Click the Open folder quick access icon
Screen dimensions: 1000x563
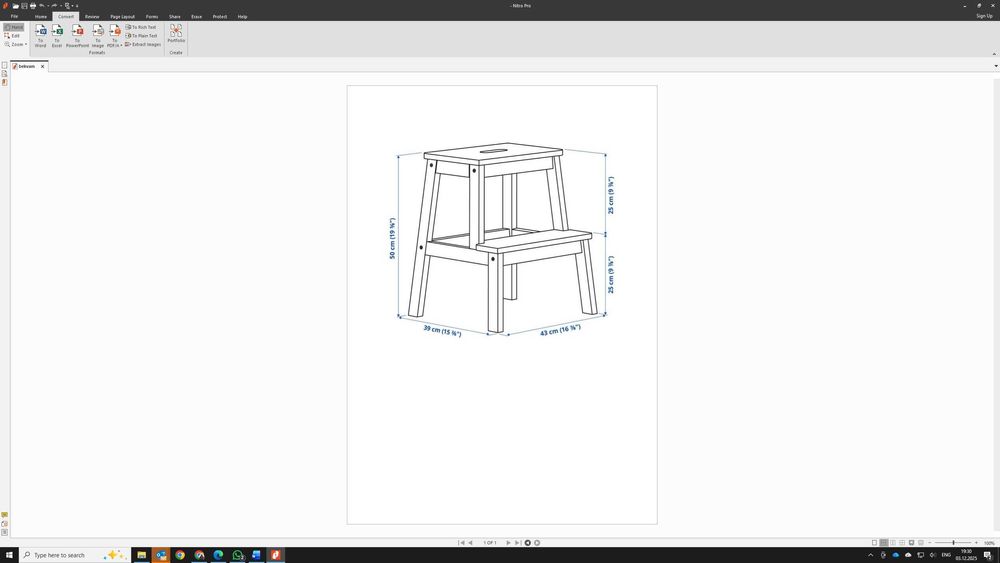tap(15, 6)
